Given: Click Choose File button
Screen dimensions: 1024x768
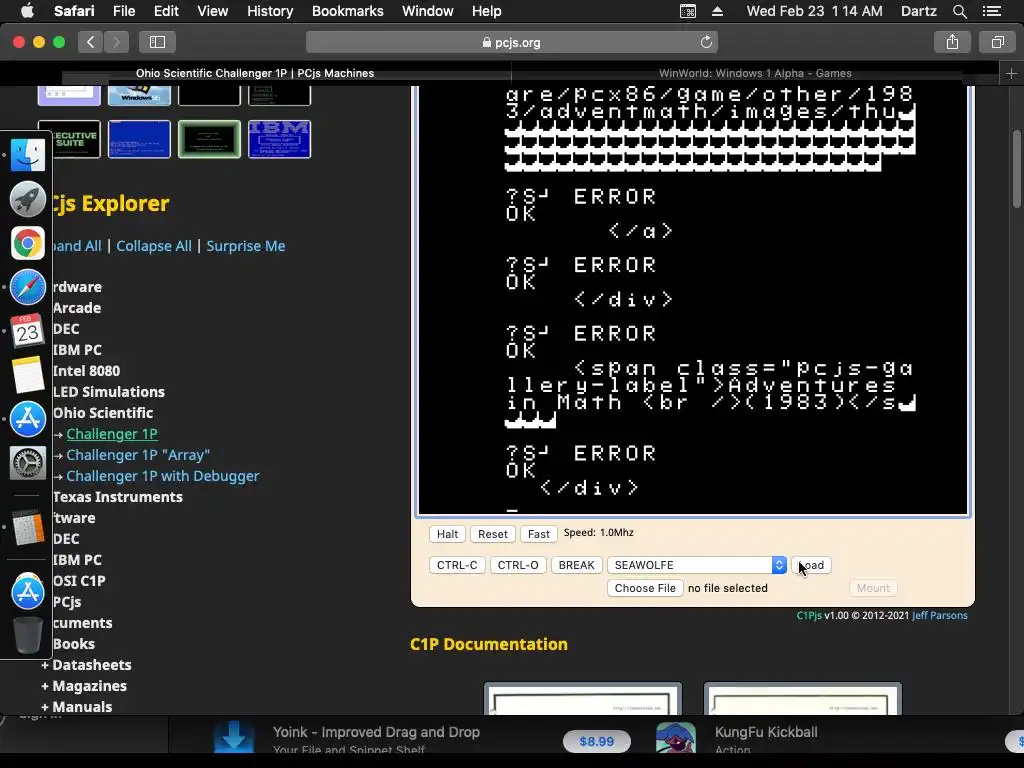Looking at the screenshot, I should click(x=645, y=588).
